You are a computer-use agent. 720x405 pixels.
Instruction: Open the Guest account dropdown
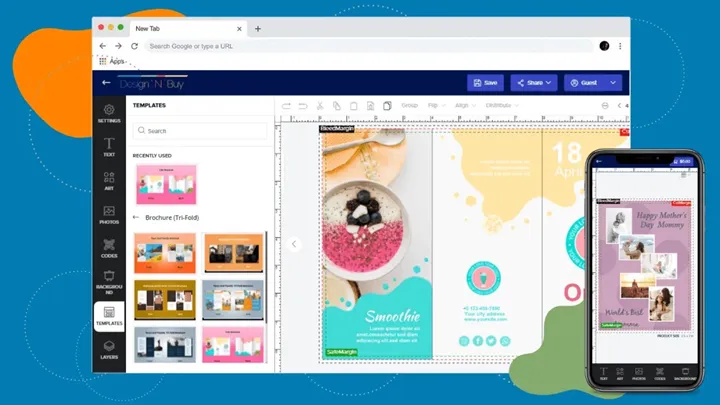click(x=593, y=82)
